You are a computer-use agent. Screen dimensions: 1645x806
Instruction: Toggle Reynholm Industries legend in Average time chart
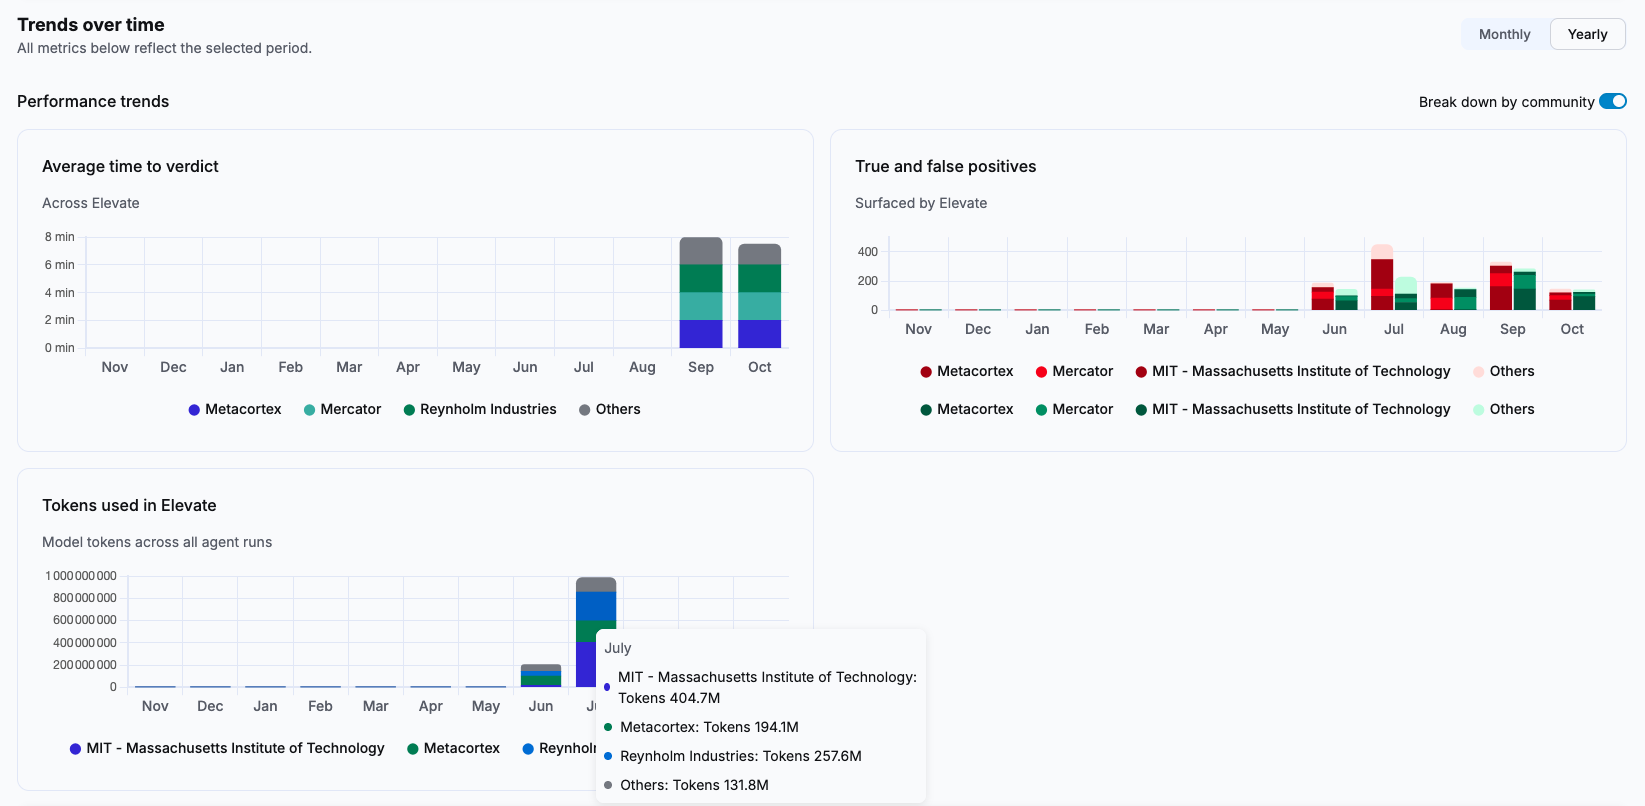pos(480,409)
